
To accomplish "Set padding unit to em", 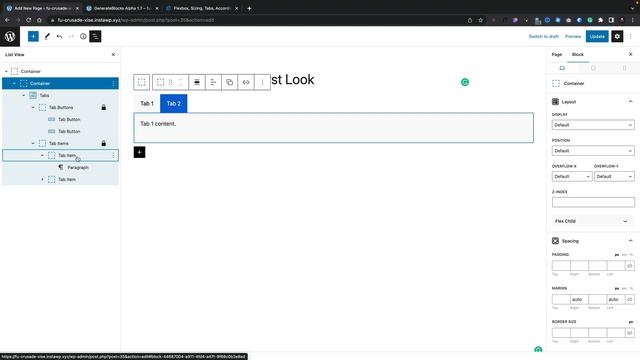I will pos(624,255).
